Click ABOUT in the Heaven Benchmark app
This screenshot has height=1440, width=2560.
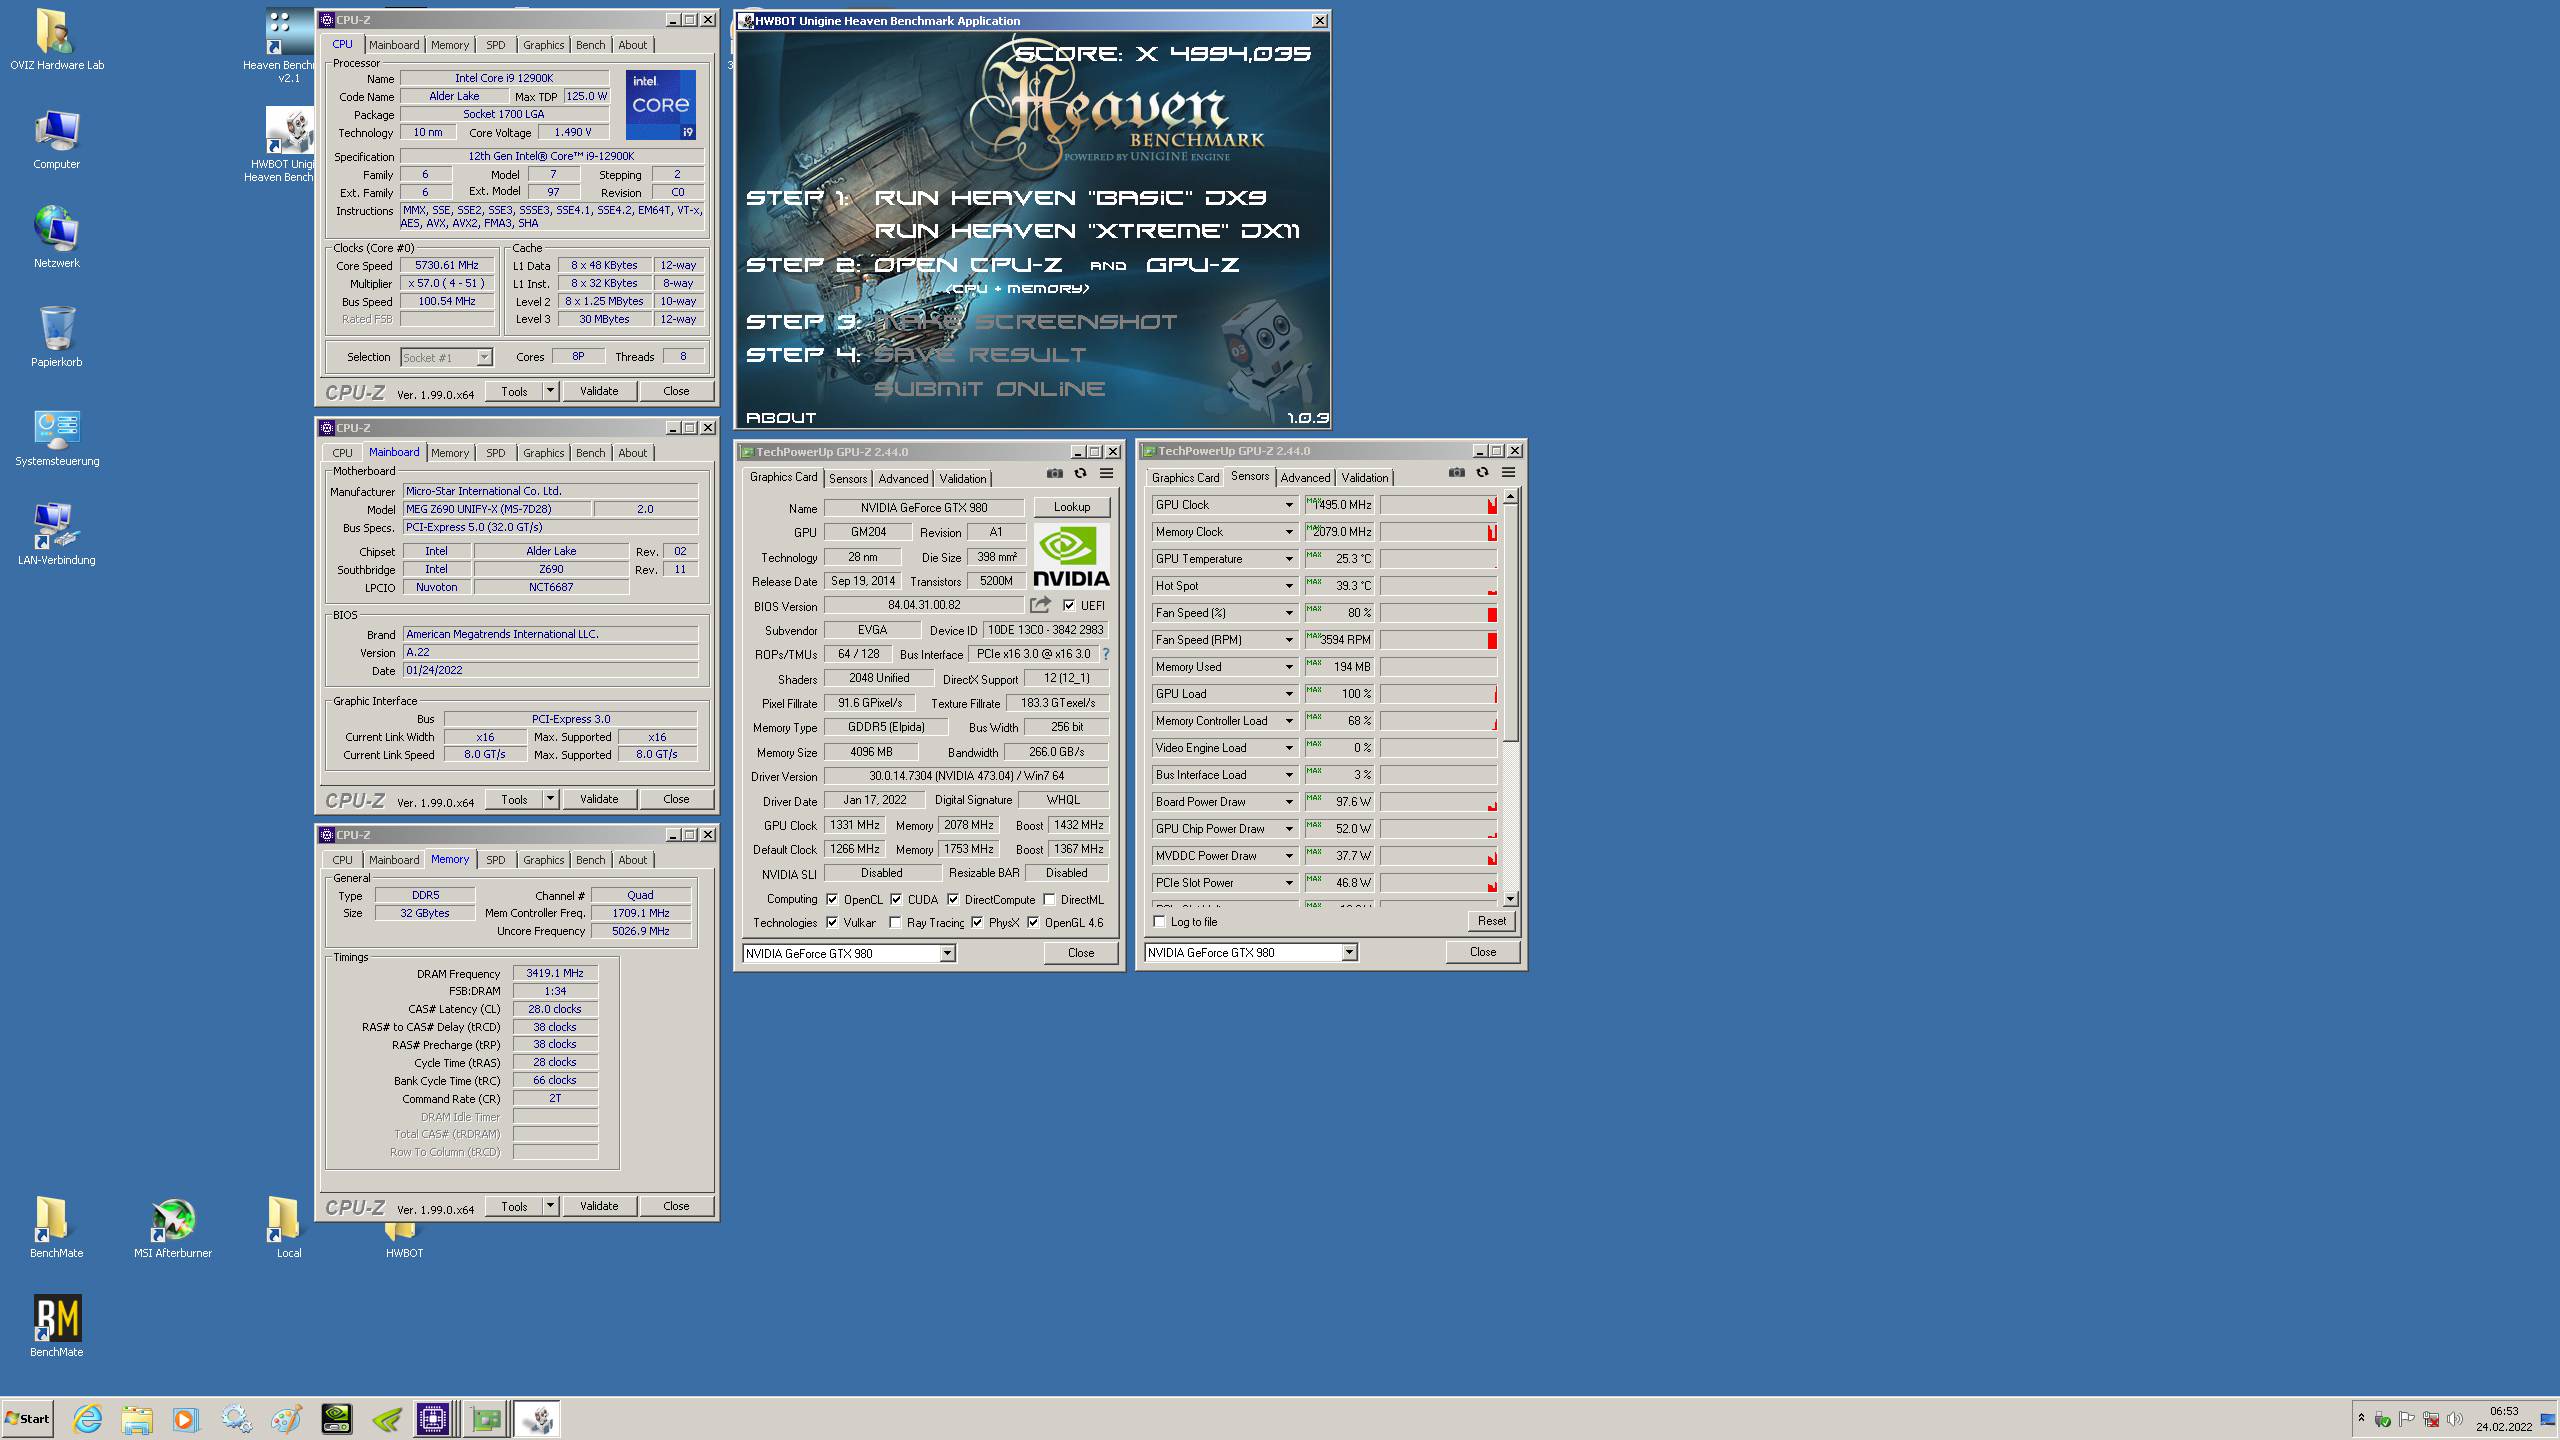(781, 418)
